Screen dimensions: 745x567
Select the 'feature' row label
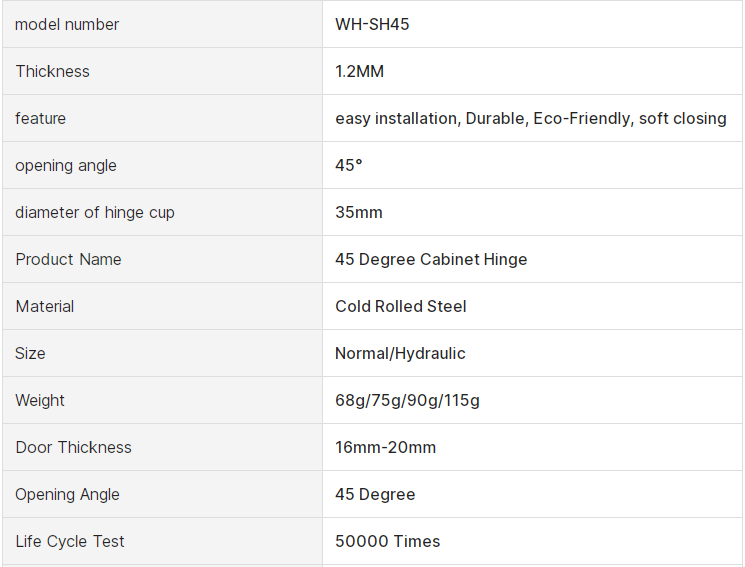click(41, 118)
